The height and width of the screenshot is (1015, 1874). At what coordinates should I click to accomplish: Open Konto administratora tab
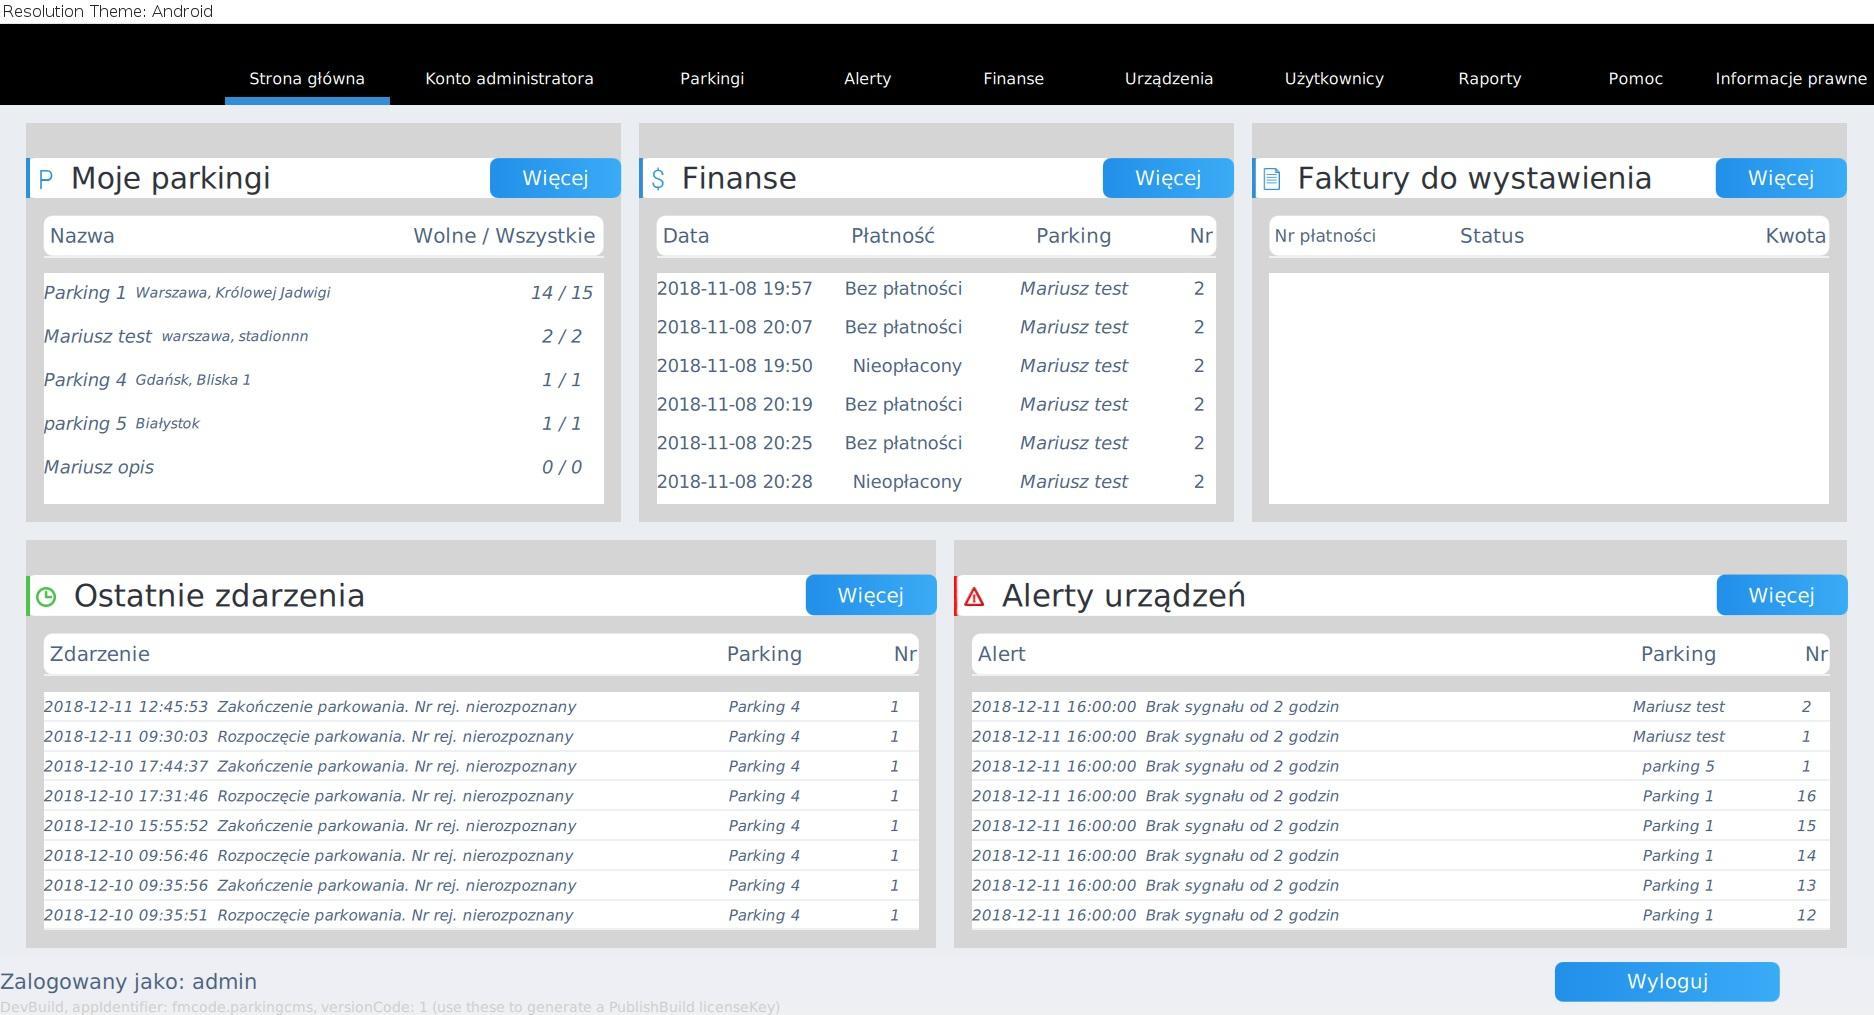(x=509, y=78)
